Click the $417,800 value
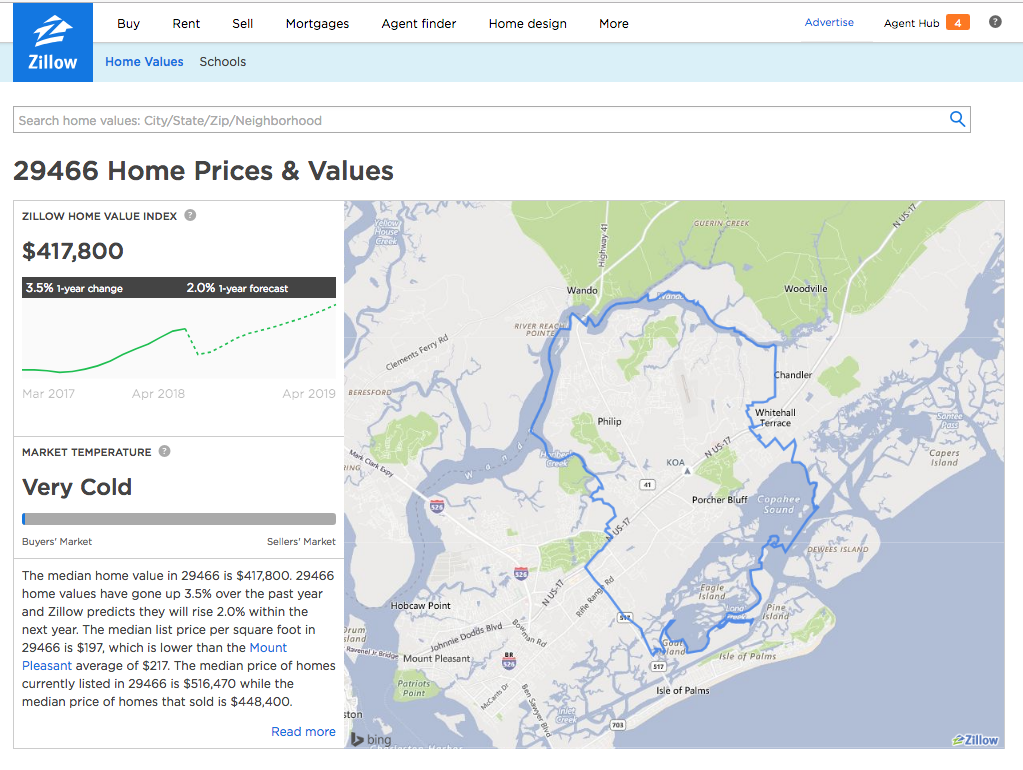The width and height of the screenshot is (1023, 770). pyautogui.click(x=72, y=251)
